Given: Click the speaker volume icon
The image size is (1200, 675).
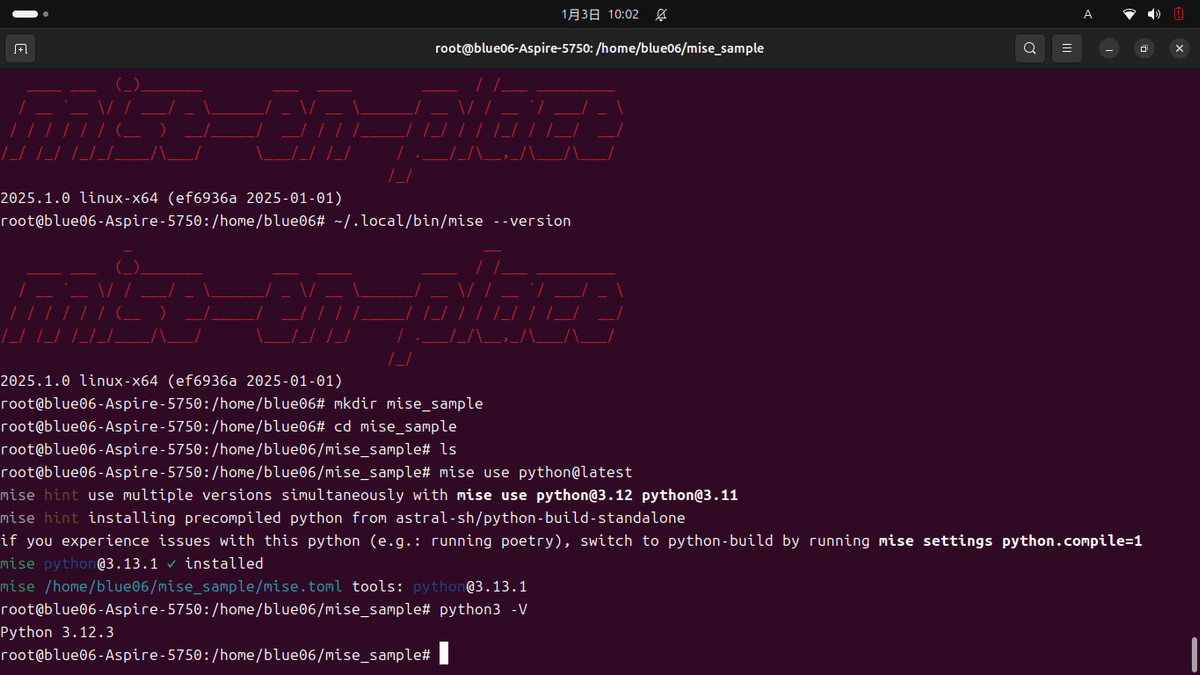Looking at the screenshot, I should [x=1153, y=14].
